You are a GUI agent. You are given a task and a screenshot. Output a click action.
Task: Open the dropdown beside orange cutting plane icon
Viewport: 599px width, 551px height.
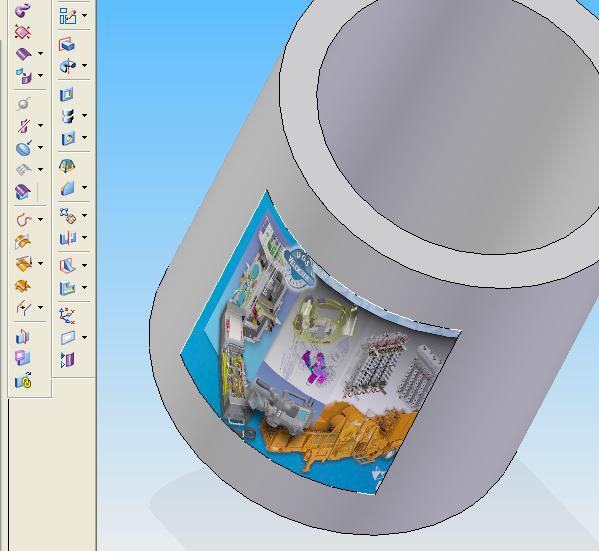coord(40,263)
